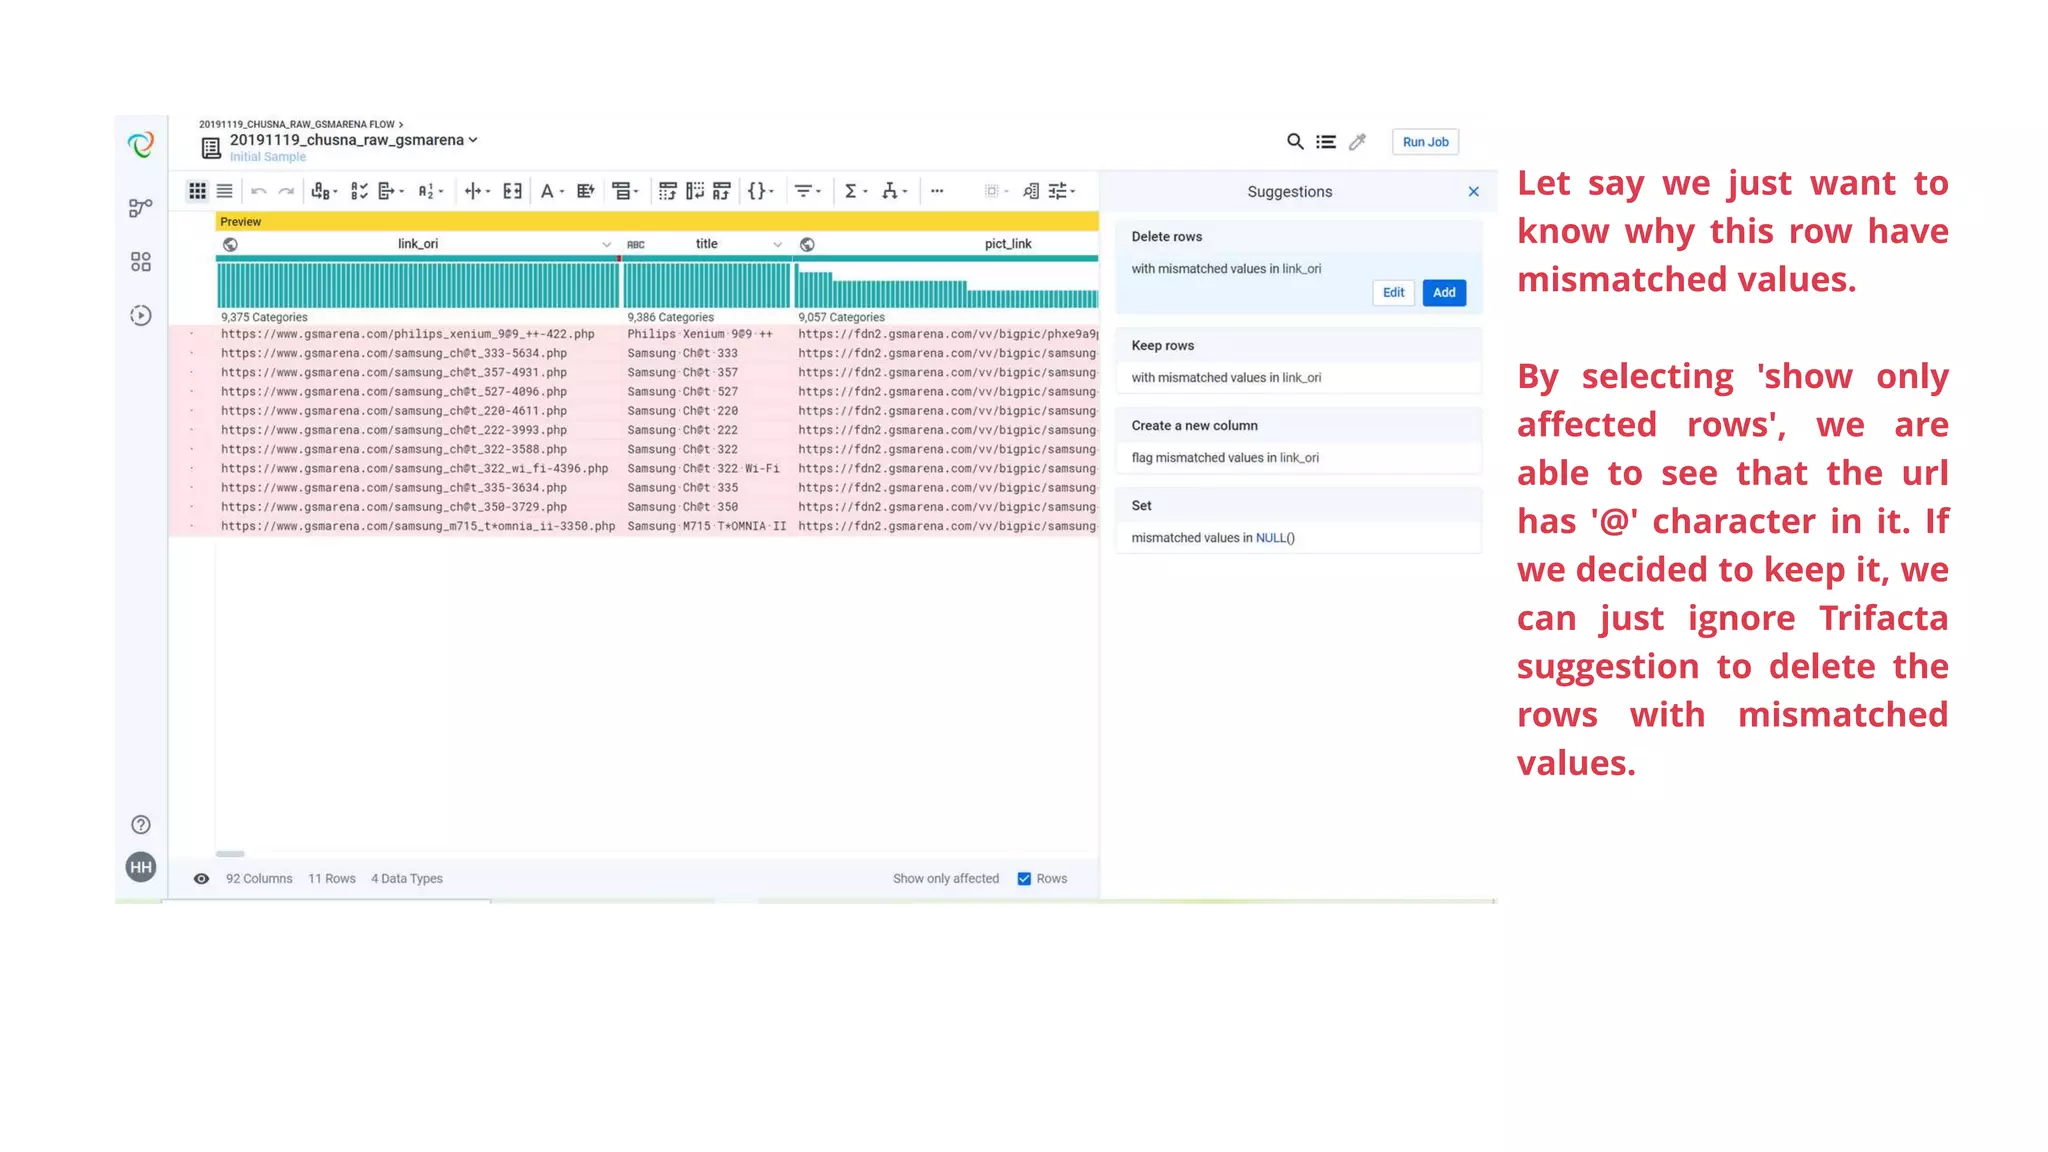Click the '92 Columns' status text
Image resolution: width=2048 pixels, height=1152 pixels.
259,879
